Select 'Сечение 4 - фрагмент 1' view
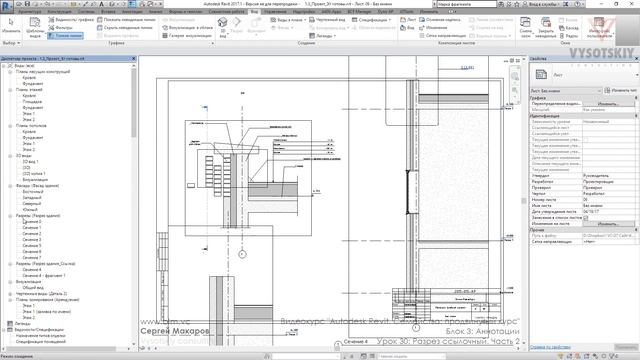 coord(44,276)
